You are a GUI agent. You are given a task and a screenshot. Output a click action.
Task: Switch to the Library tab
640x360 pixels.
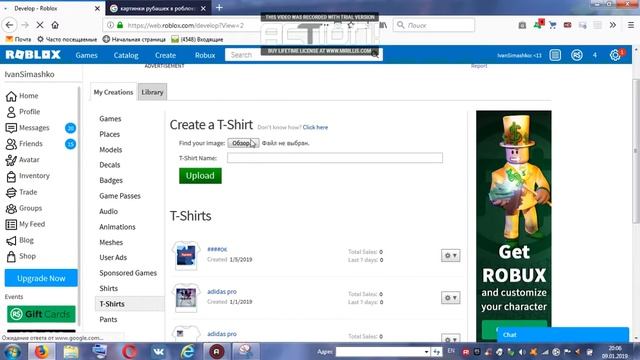tap(152, 92)
